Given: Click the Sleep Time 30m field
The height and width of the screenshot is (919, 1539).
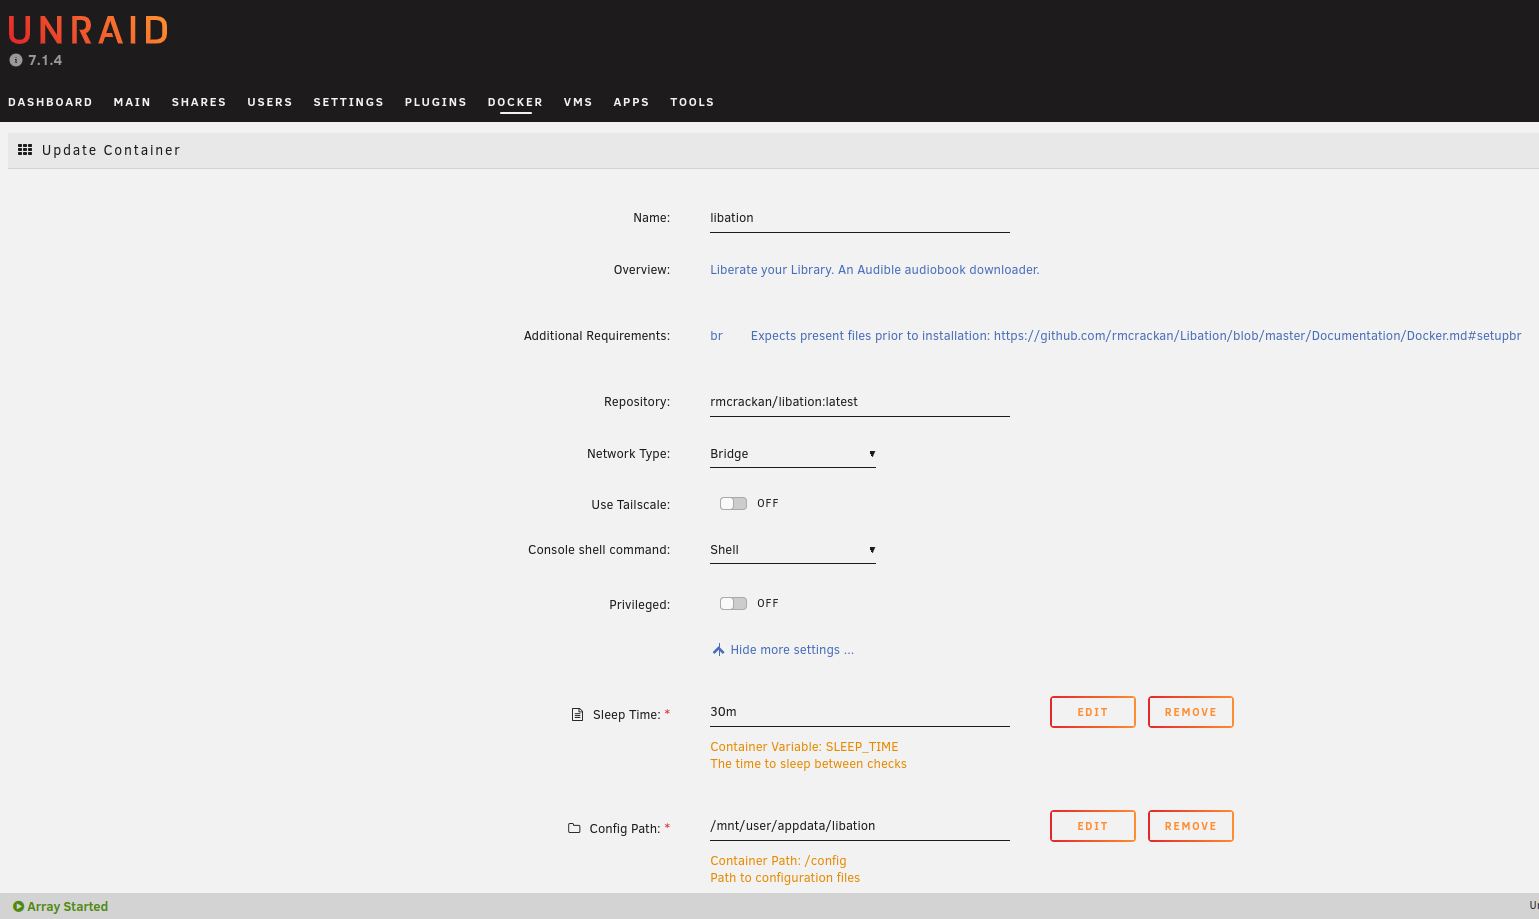Looking at the screenshot, I should [x=860, y=712].
